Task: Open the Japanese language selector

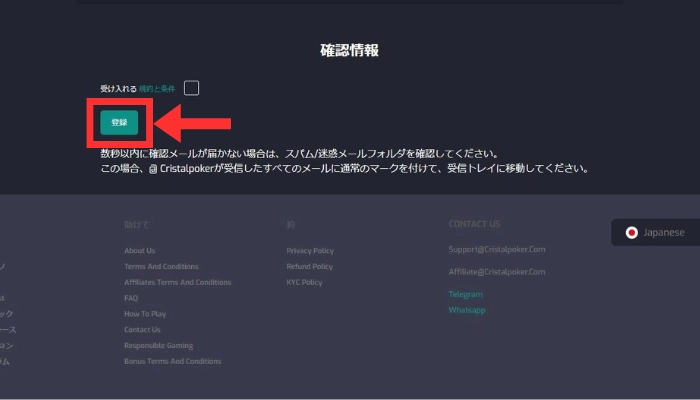Action: coord(655,232)
